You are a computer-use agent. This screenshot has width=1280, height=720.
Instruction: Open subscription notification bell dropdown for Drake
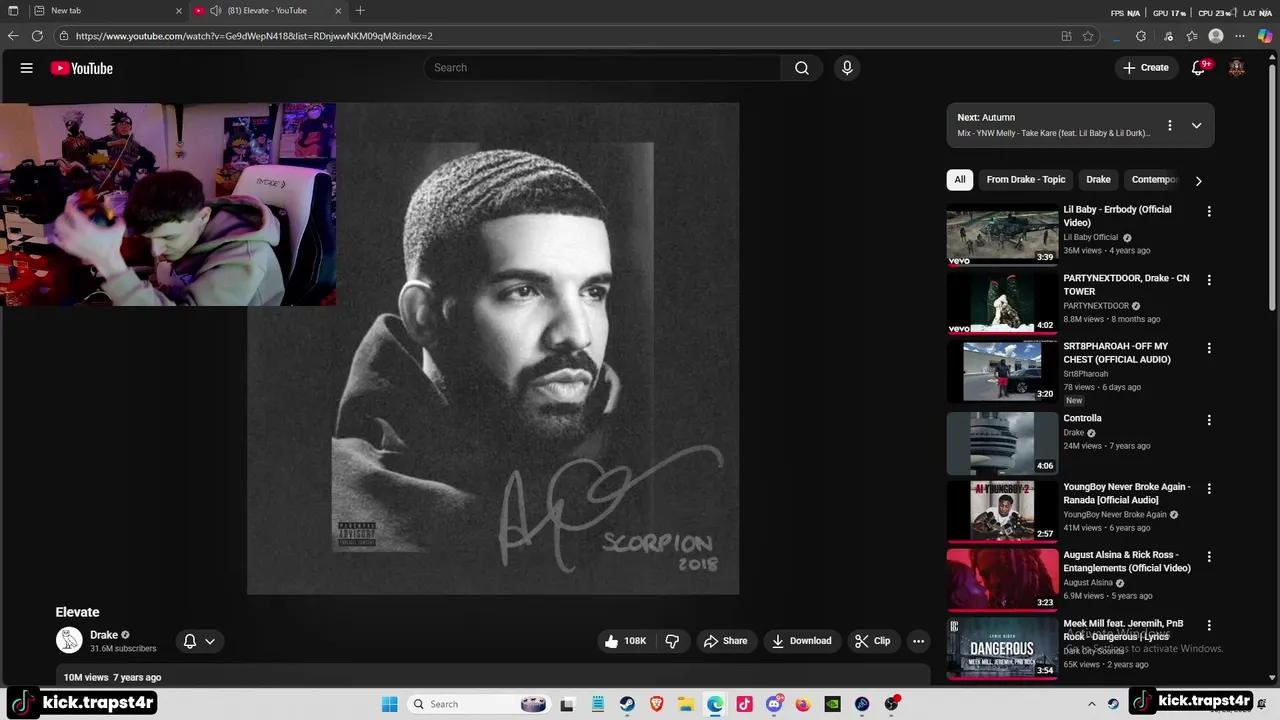click(199, 641)
